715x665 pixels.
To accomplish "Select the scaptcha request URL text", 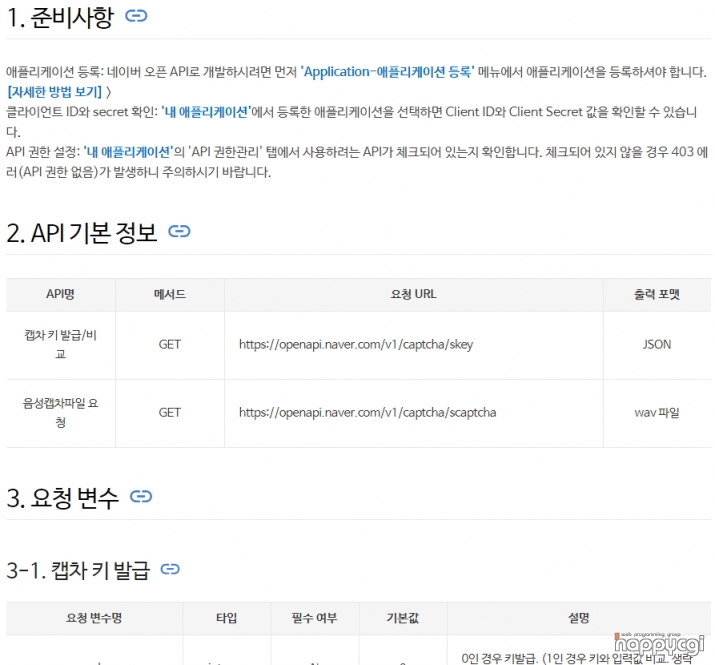I will pyautogui.click(x=368, y=413).
